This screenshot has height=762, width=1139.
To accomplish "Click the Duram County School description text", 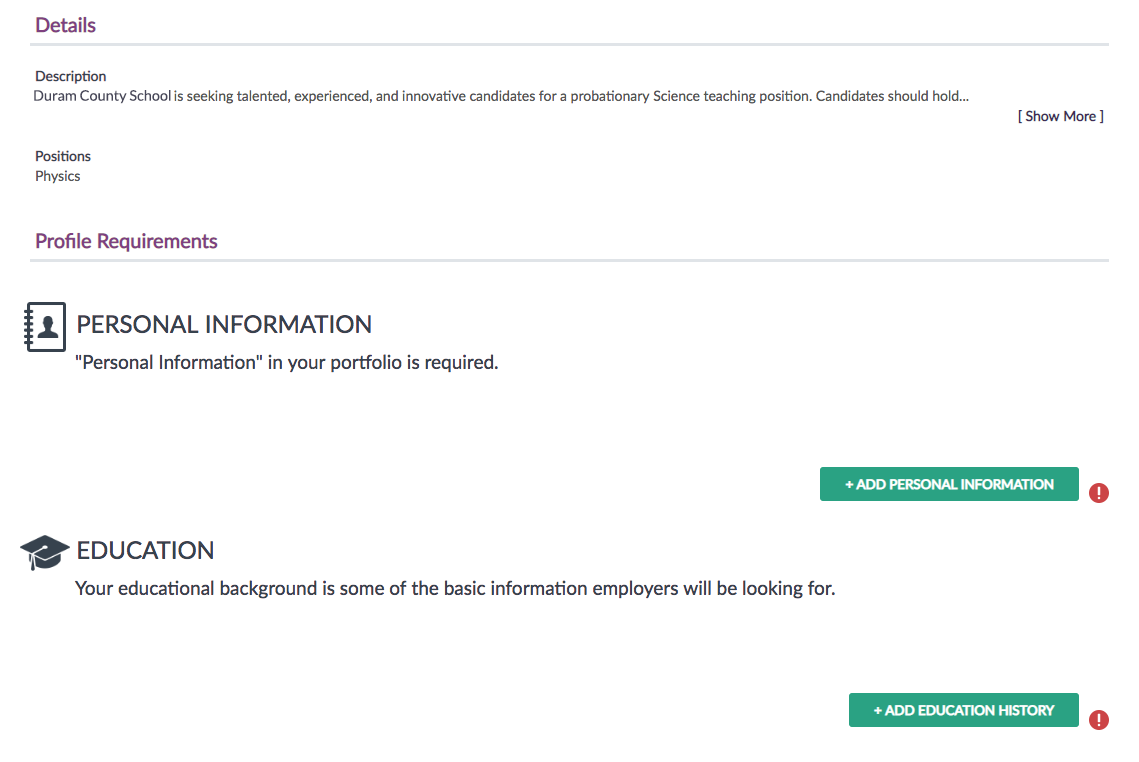I will coord(501,96).
